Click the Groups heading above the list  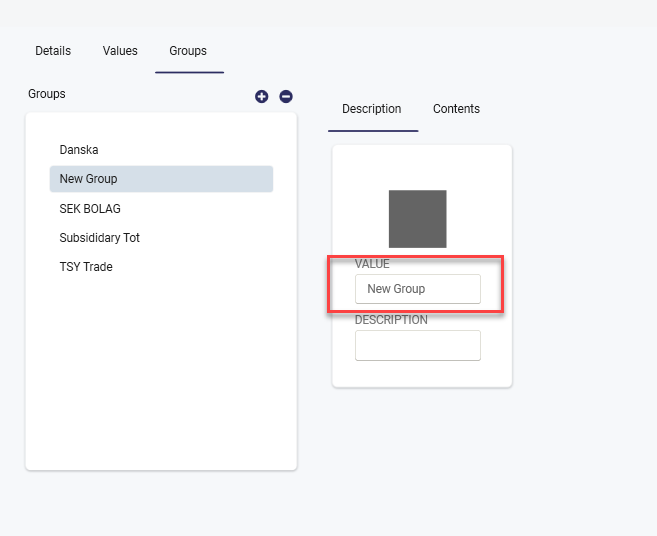(47, 94)
